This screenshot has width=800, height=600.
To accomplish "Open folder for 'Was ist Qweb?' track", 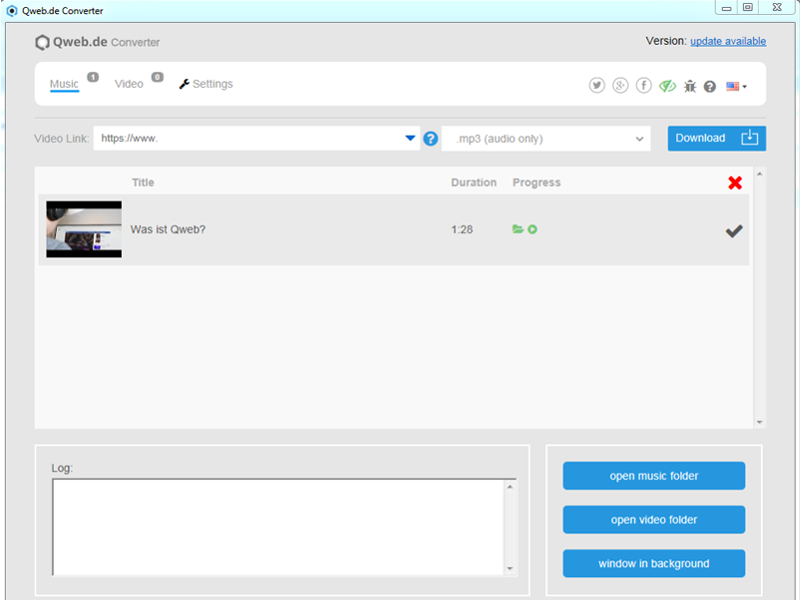I will click(x=518, y=230).
